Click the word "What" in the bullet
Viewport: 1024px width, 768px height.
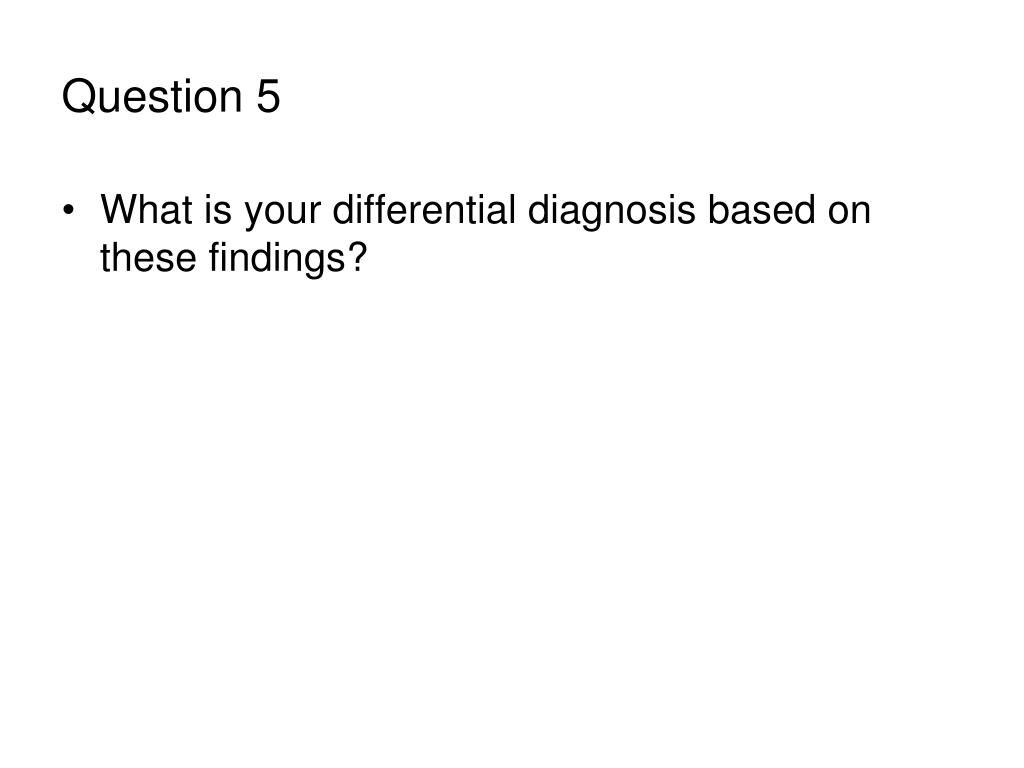click(x=146, y=210)
